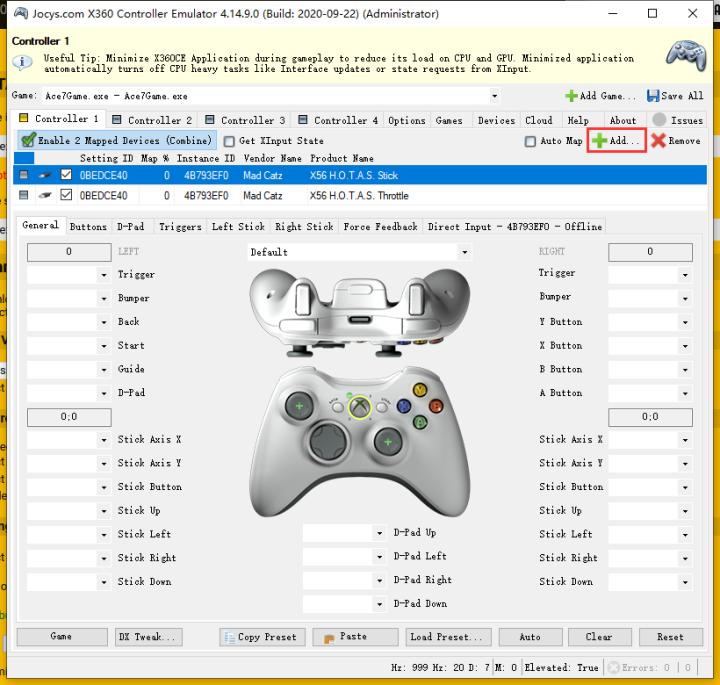The width and height of the screenshot is (720, 685).
Task: Click the Xbox Guide button on controller image
Action: [358, 406]
